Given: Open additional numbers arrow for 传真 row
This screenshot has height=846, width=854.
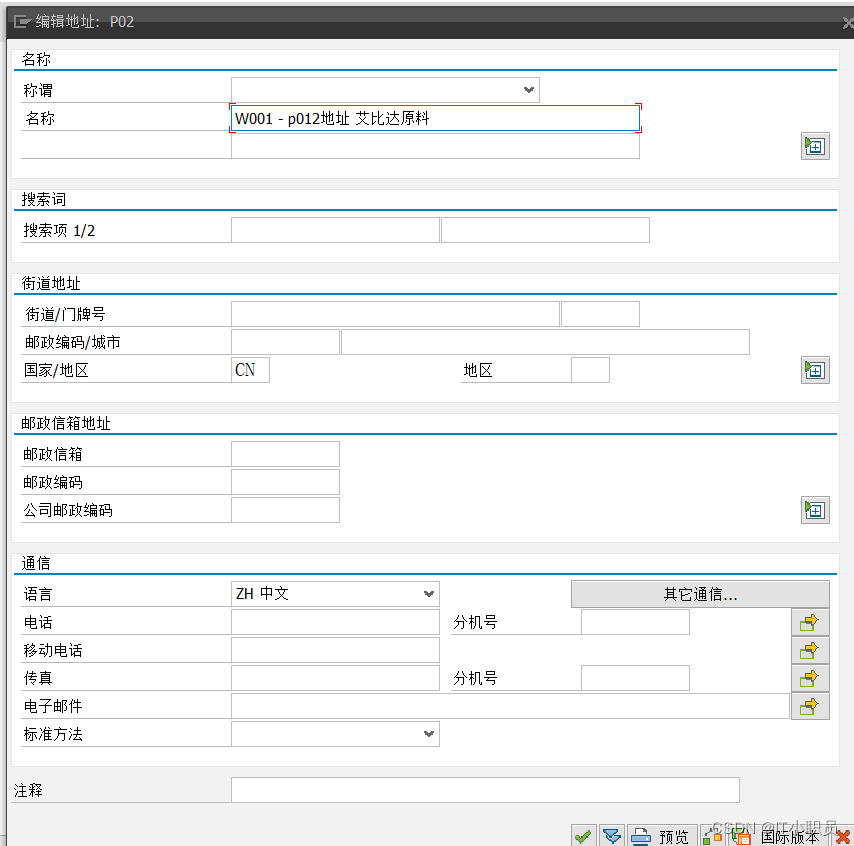Looking at the screenshot, I should 810,678.
